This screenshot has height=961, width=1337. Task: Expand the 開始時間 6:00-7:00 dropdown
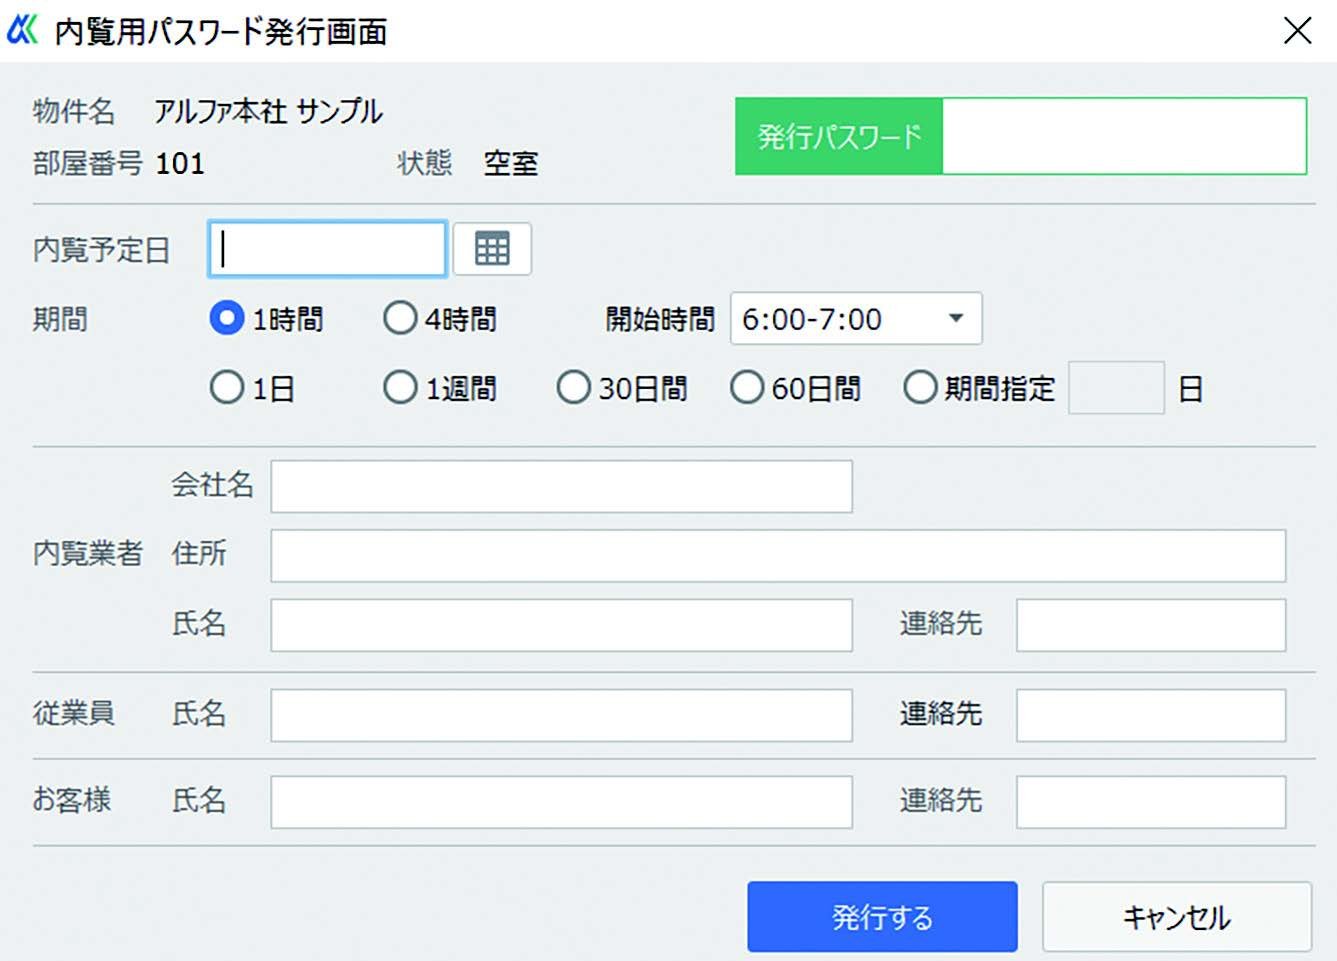point(856,319)
